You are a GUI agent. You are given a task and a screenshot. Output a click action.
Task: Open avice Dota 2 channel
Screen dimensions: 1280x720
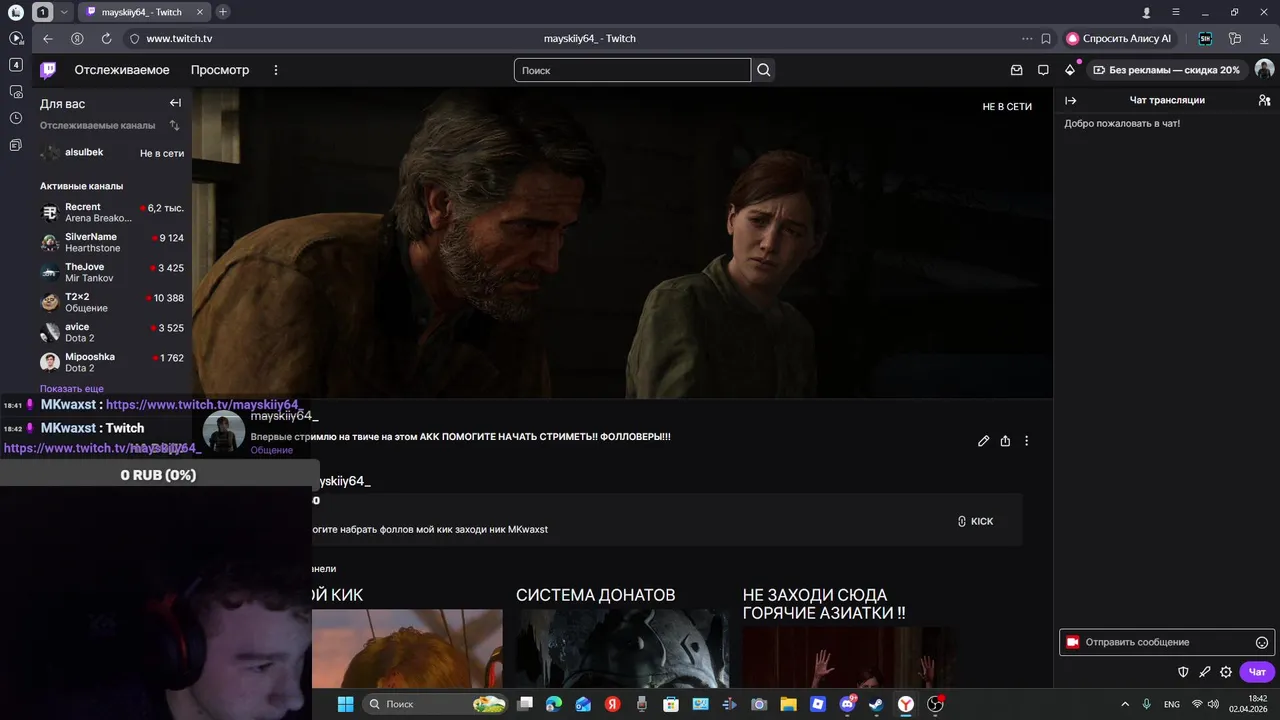(x=112, y=333)
